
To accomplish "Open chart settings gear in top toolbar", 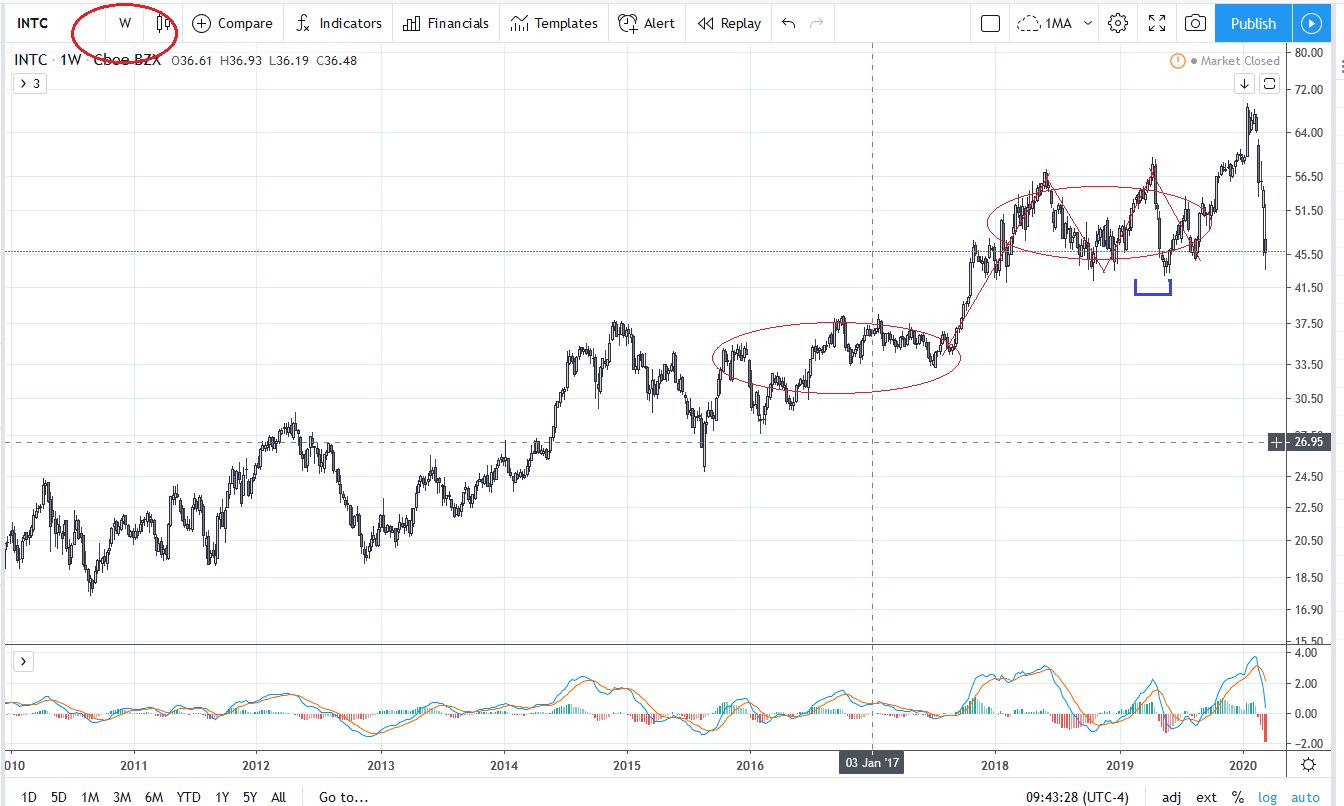I will coord(1118,23).
